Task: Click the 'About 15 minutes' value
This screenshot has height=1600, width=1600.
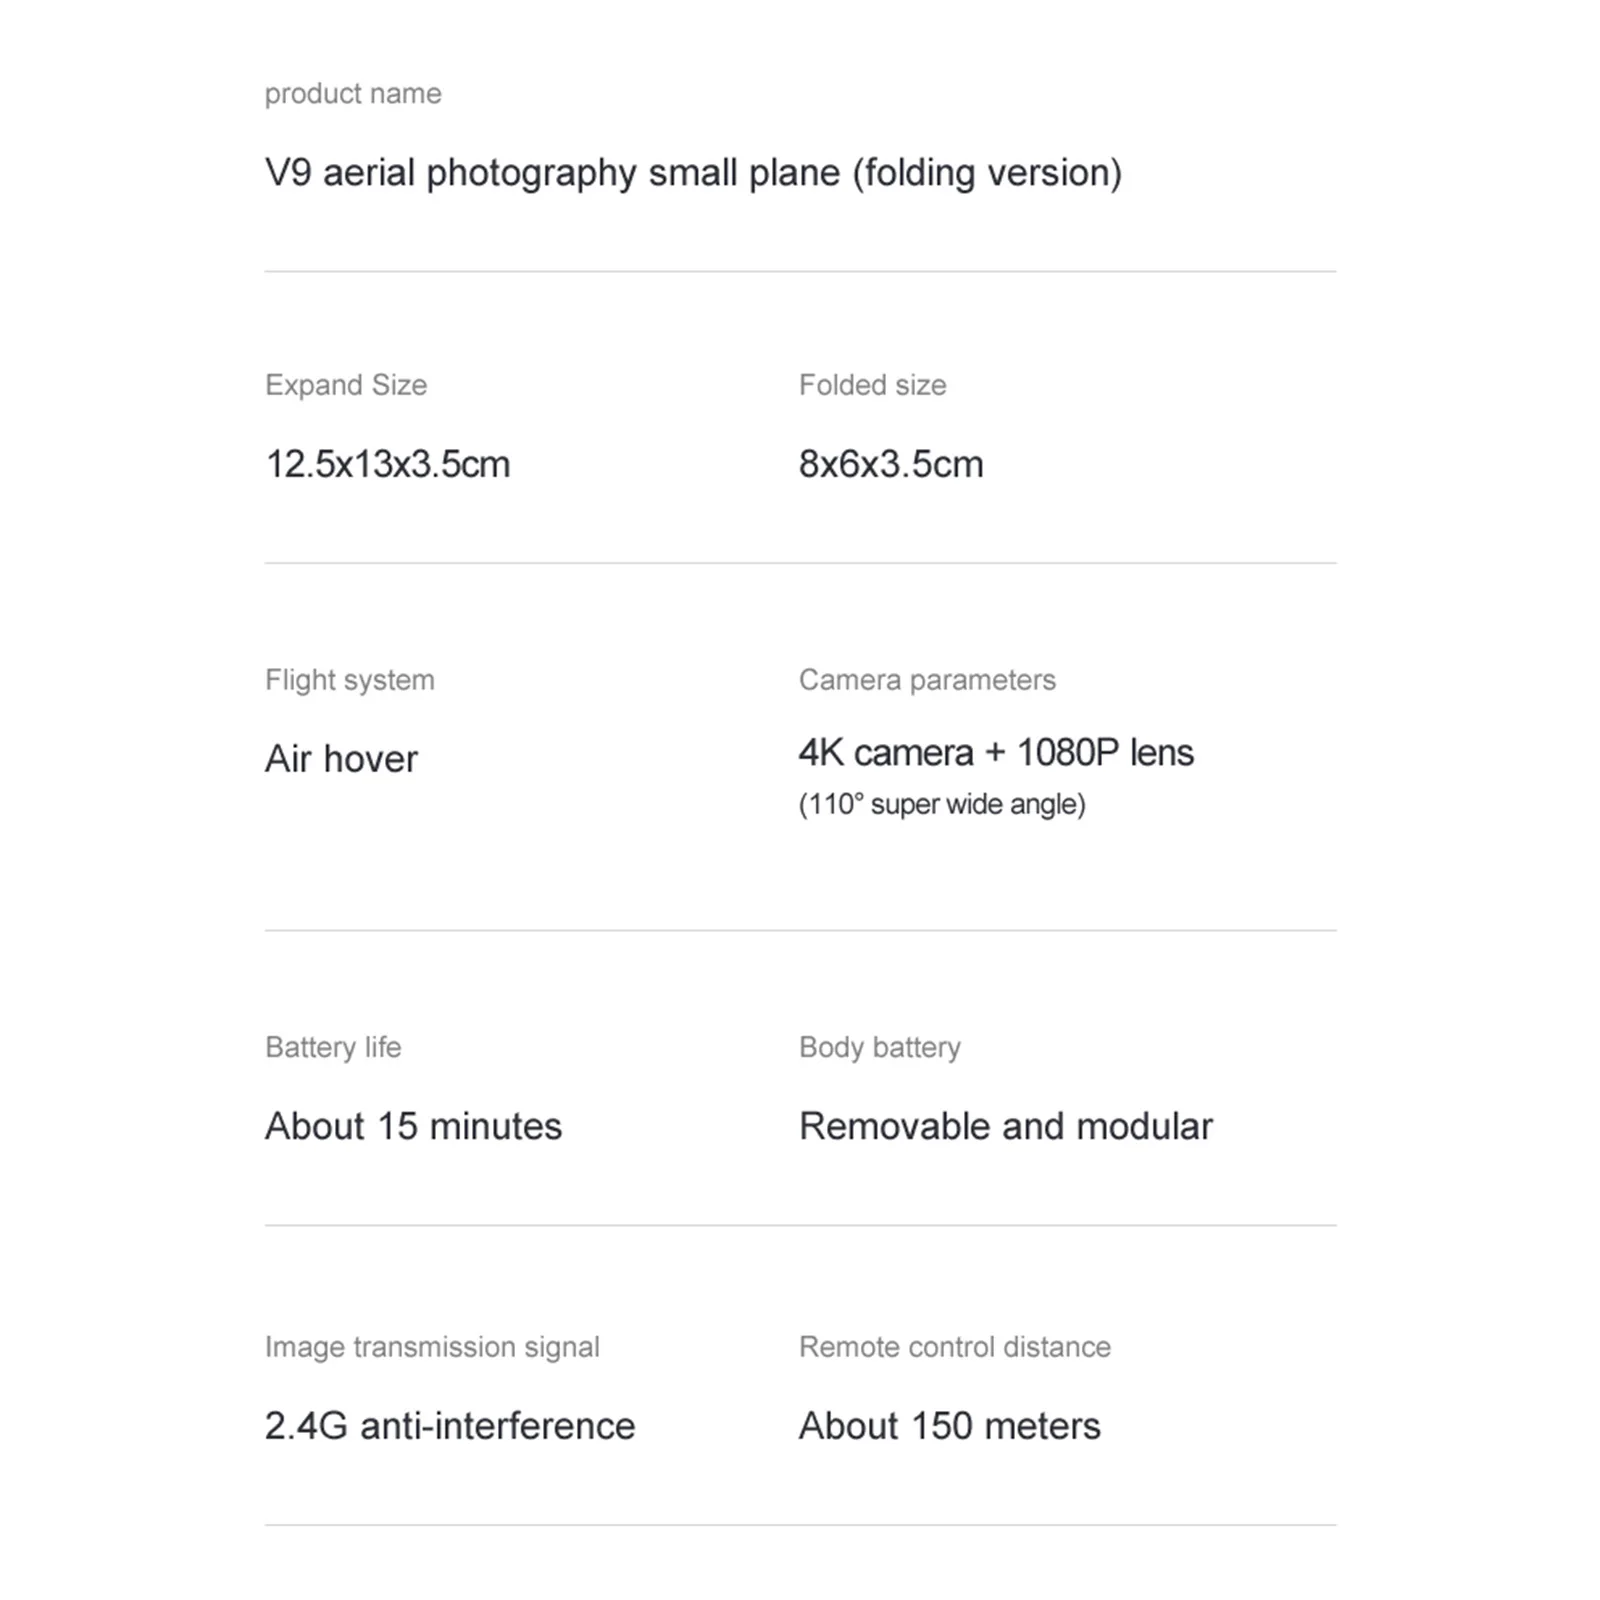Action: (x=413, y=1127)
